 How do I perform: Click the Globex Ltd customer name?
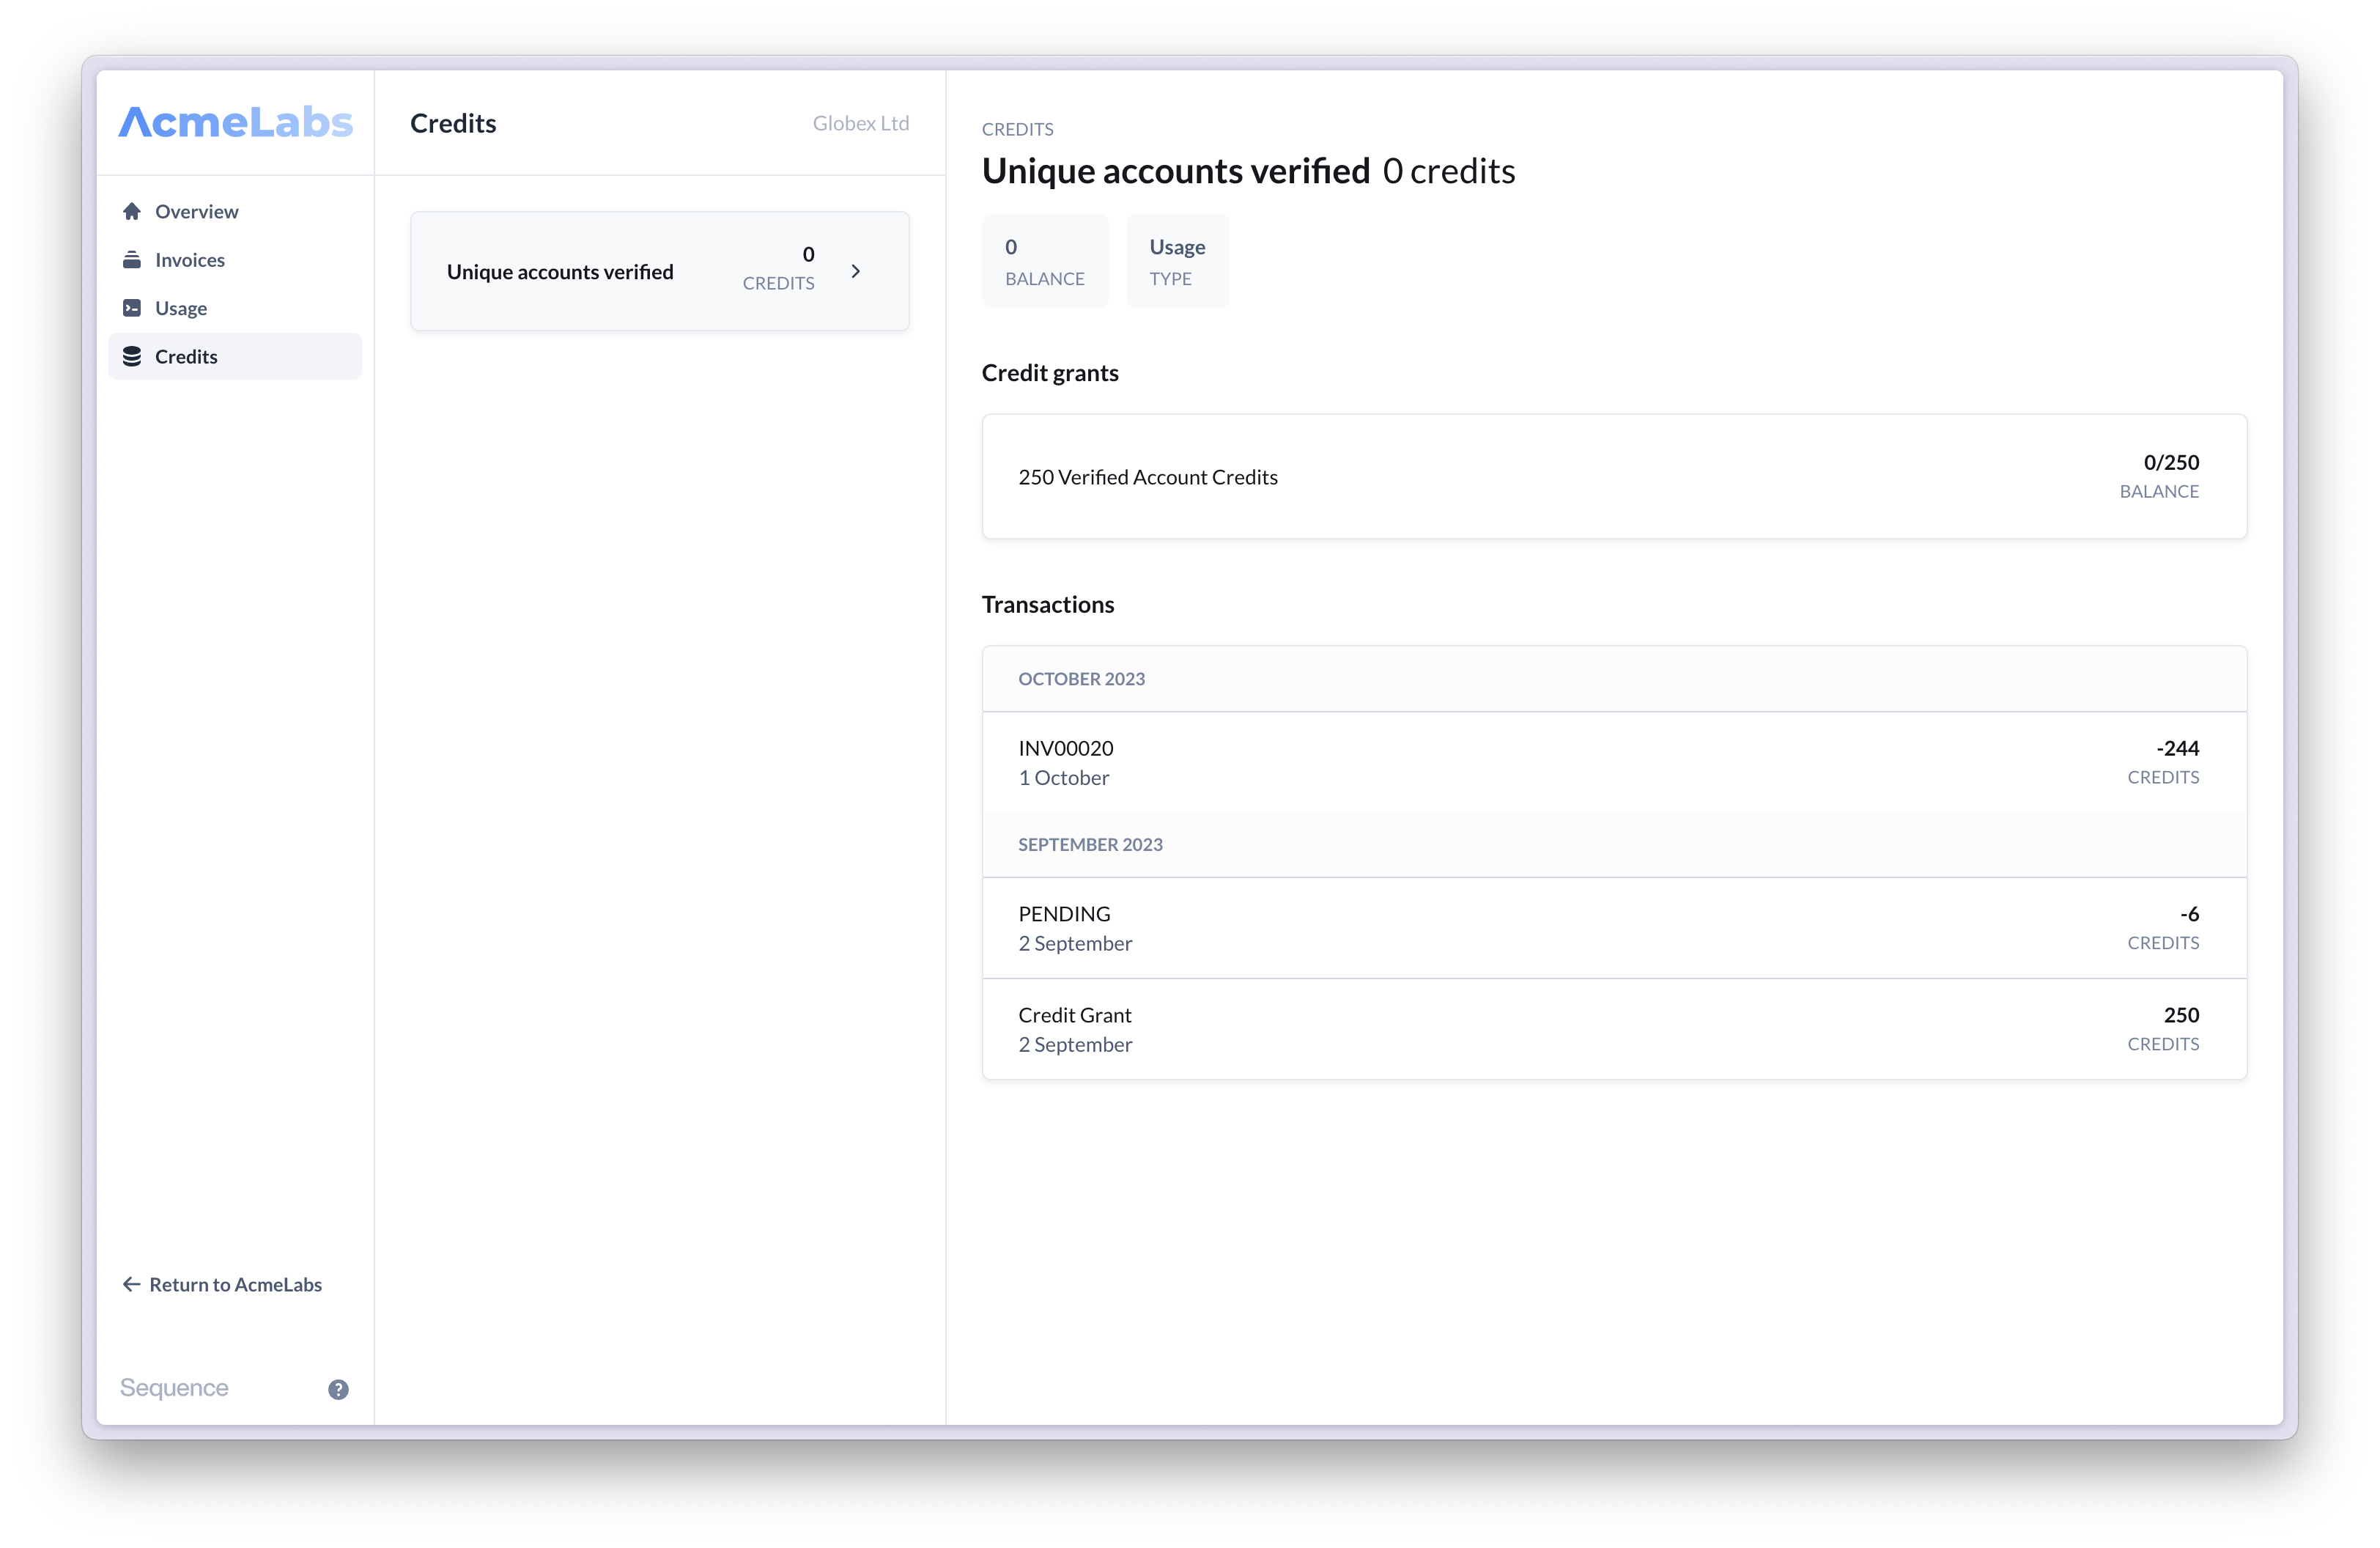tap(861, 123)
